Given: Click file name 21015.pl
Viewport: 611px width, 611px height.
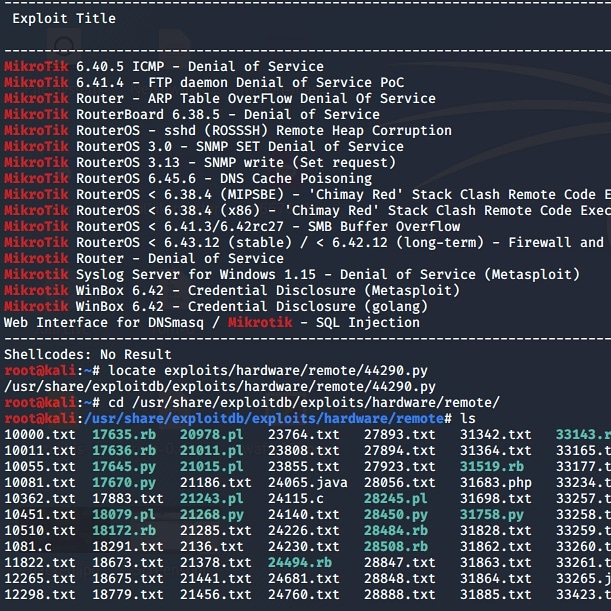Looking at the screenshot, I should (212, 466).
